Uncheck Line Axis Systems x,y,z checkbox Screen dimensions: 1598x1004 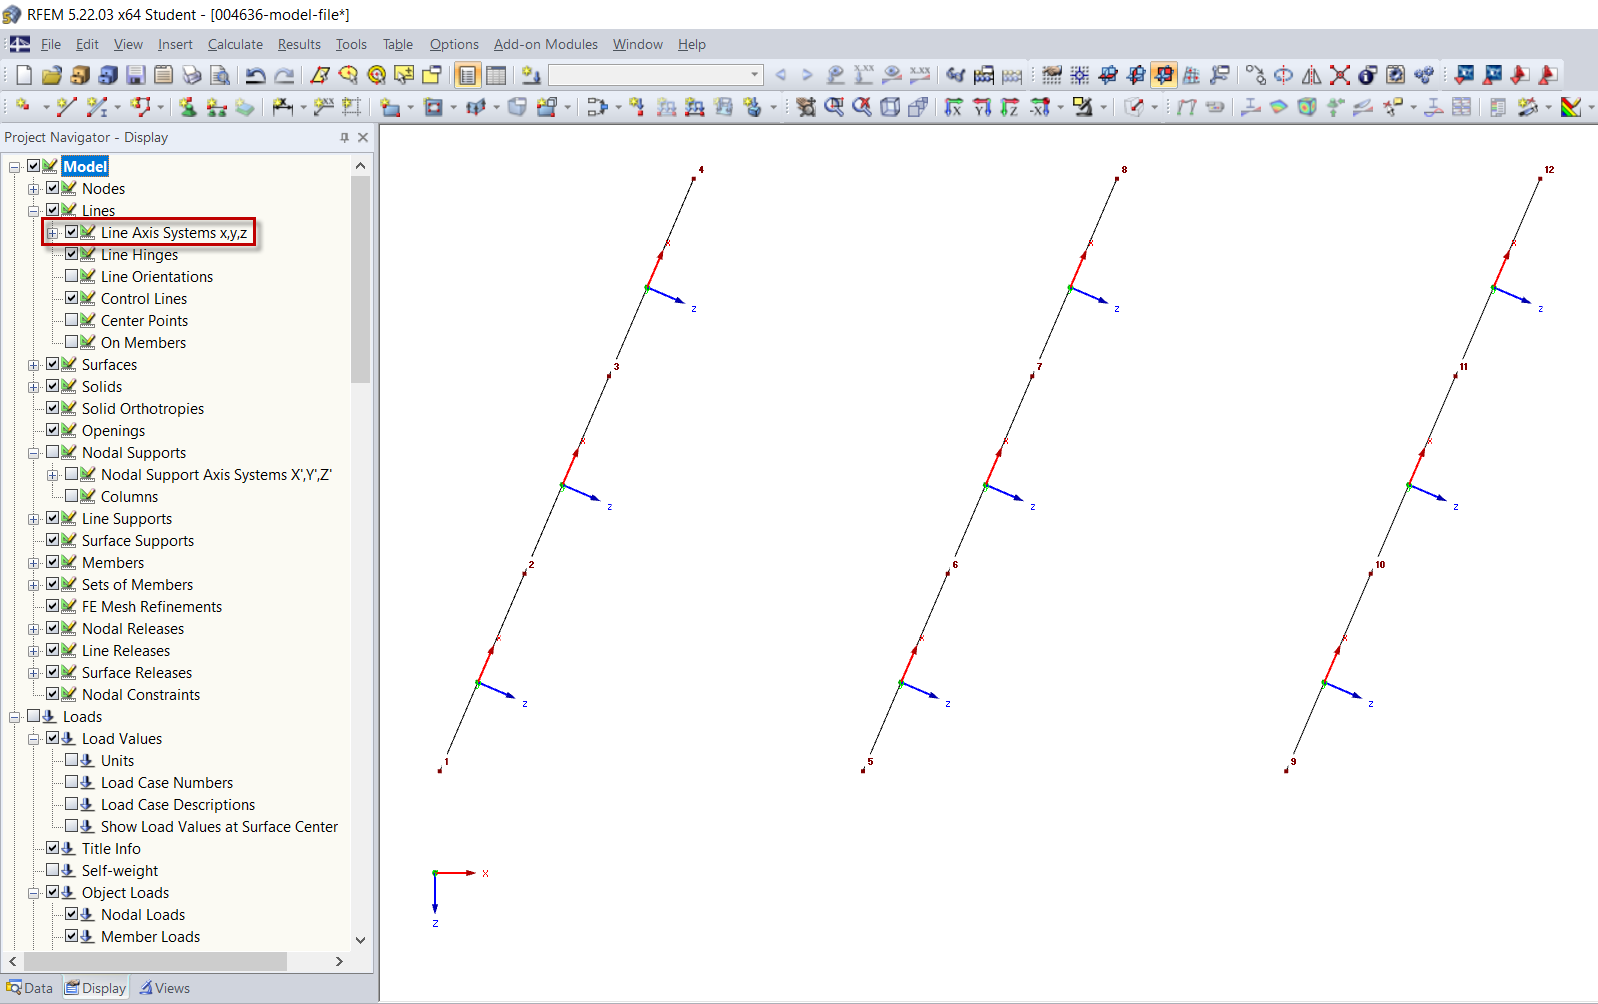[72, 232]
